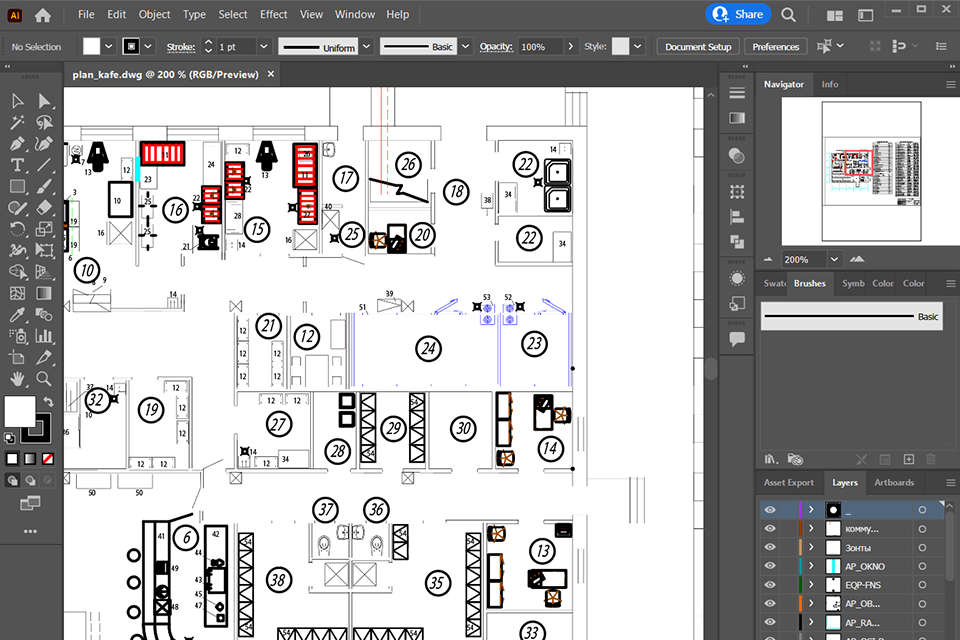This screenshot has height=640, width=960.
Task: Select the Eyedropper tool
Action: (x=17, y=315)
